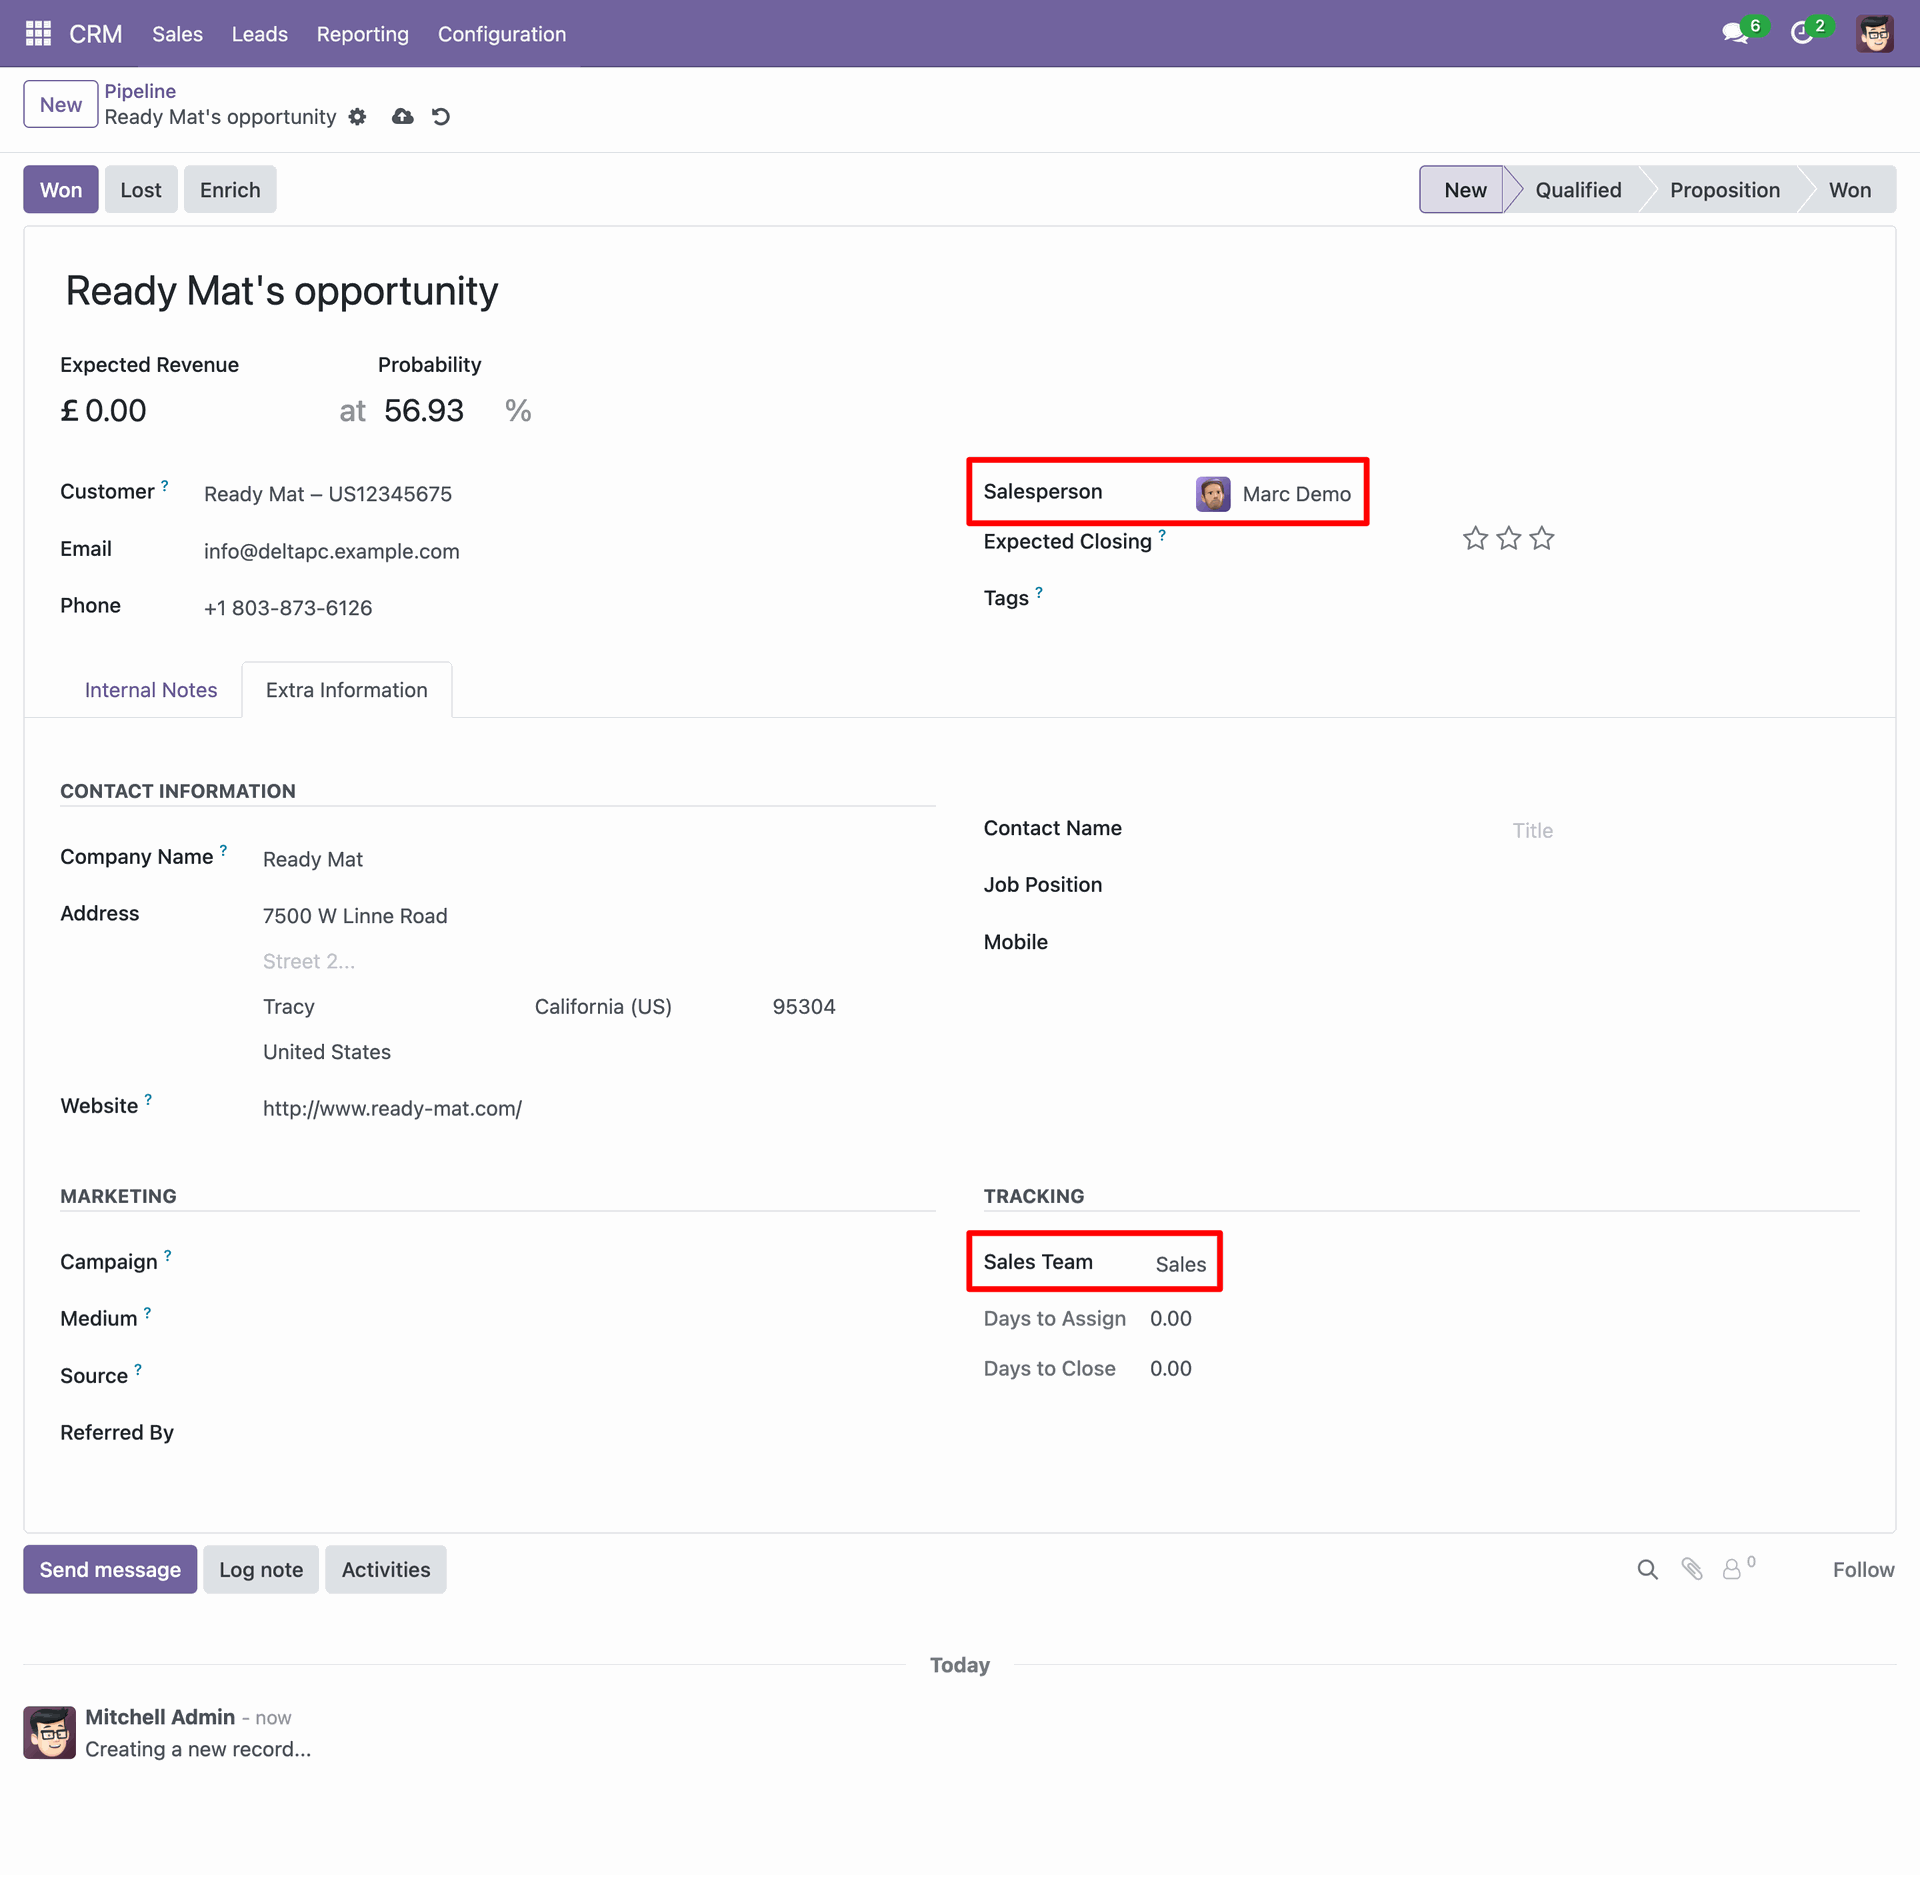Mark opportunity as Lost
Viewport: 1920px width, 1877px height.
[x=141, y=190]
